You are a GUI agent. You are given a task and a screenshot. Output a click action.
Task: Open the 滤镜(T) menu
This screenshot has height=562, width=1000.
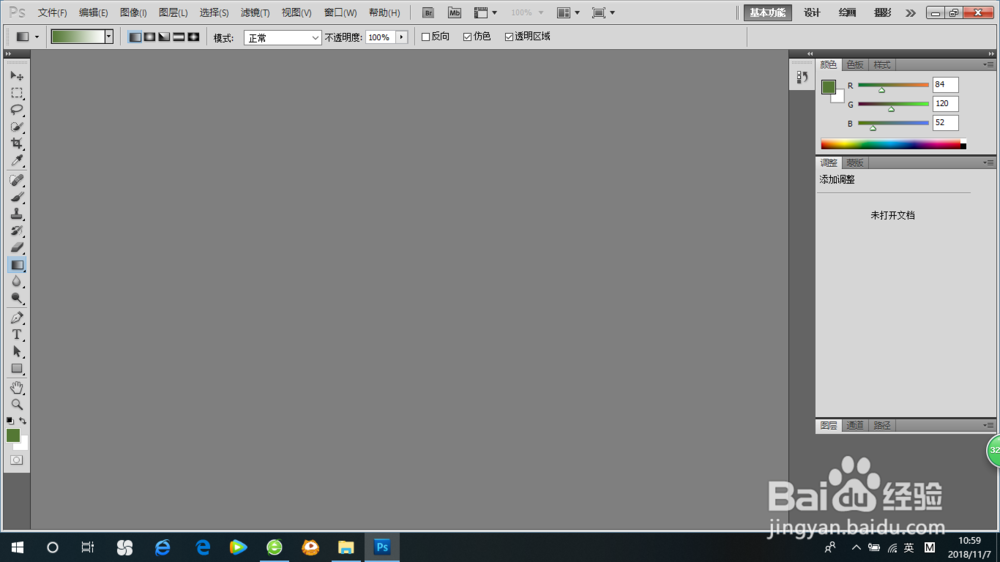click(255, 13)
